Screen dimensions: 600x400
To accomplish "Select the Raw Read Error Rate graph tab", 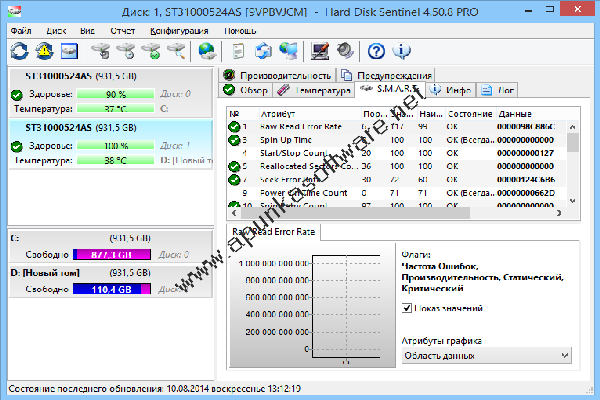I will click(x=274, y=232).
